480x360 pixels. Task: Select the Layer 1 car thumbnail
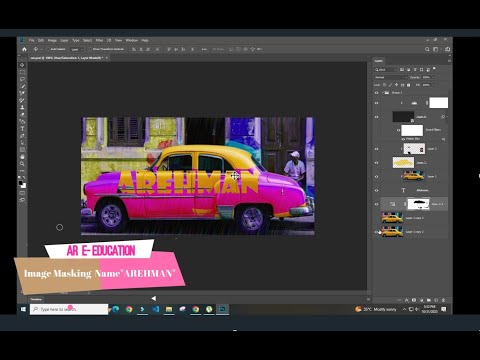(414, 176)
